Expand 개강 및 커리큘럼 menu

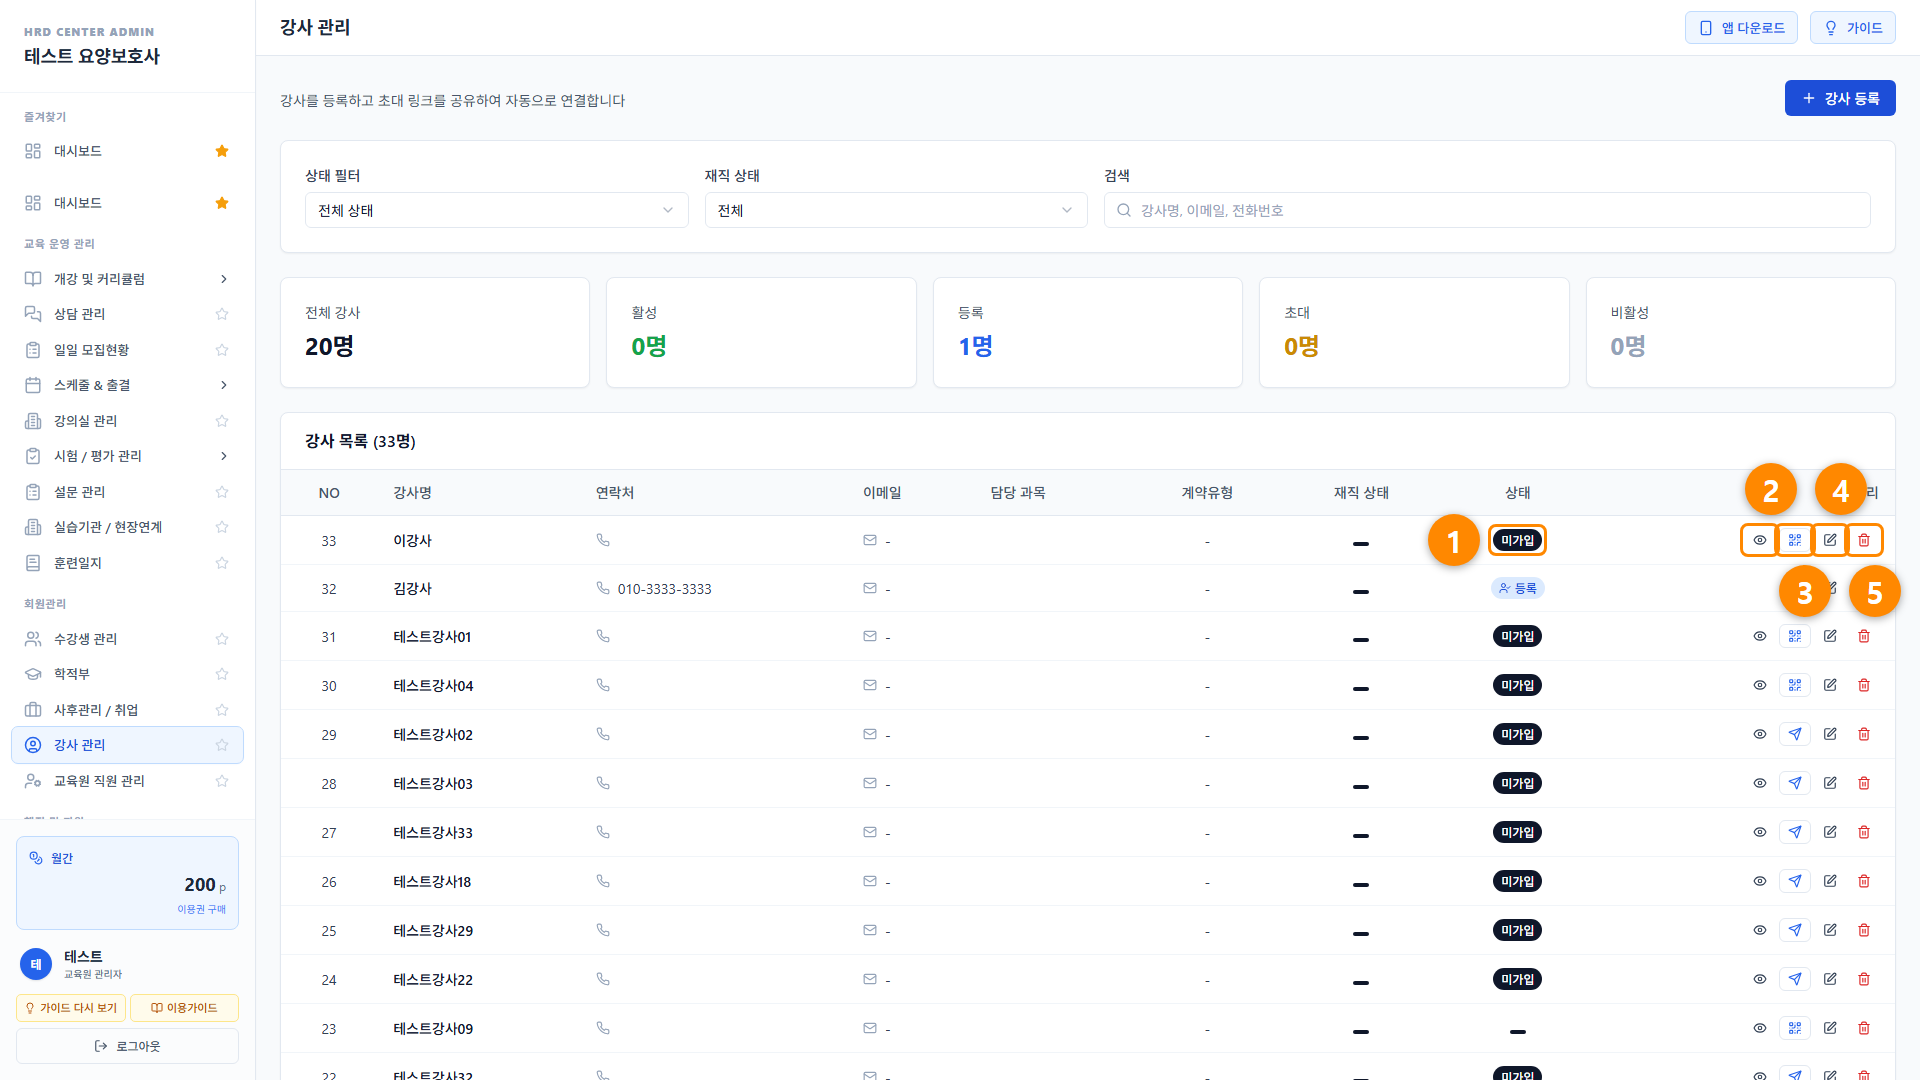point(127,279)
